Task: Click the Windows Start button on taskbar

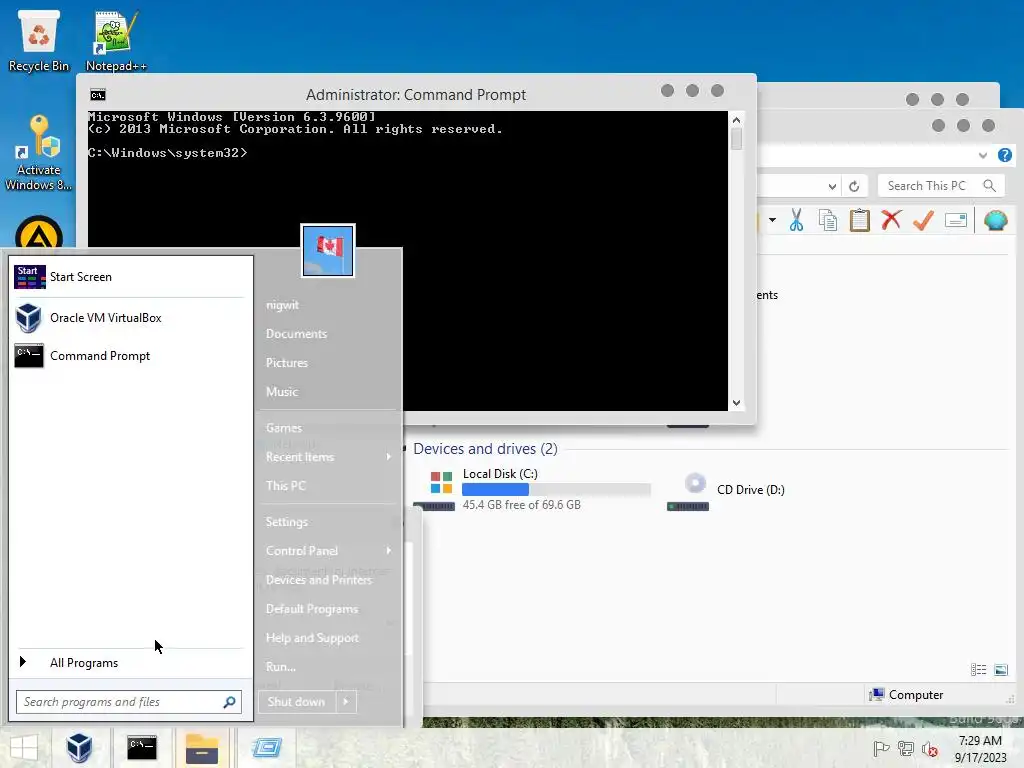Action: 24,748
